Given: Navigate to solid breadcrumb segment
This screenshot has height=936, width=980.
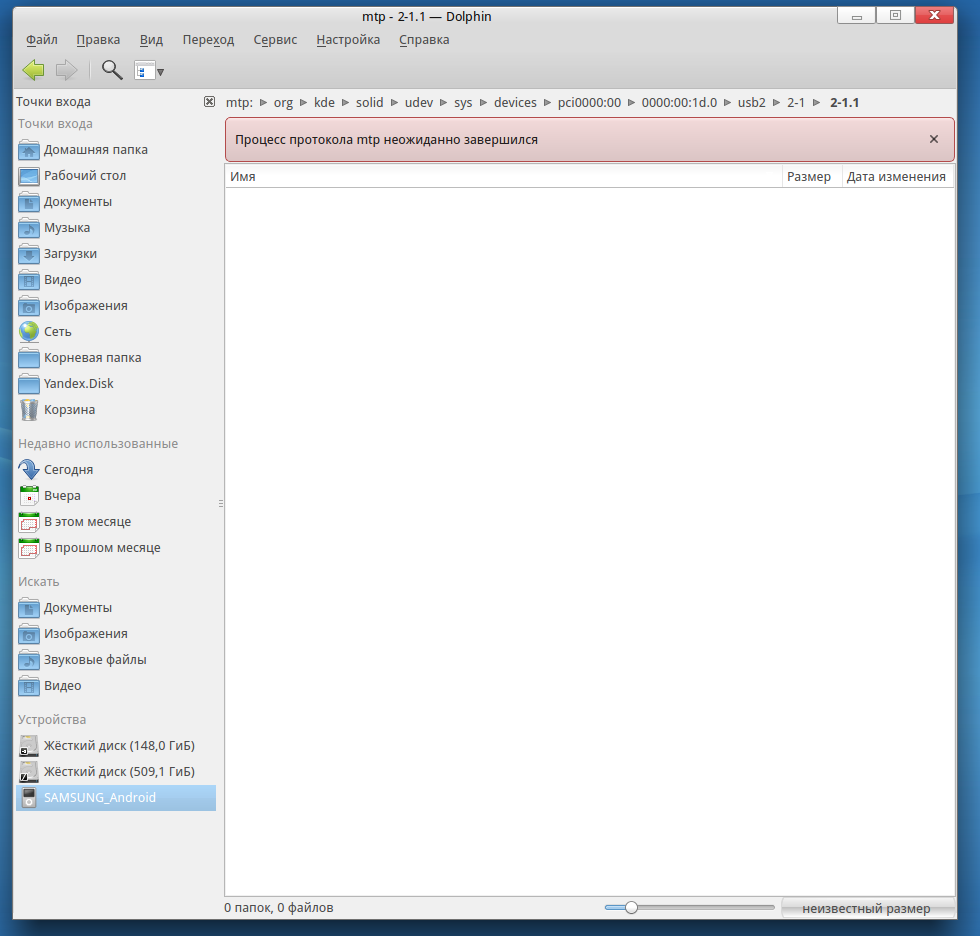Looking at the screenshot, I should pyautogui.click(x=369, y=102).
